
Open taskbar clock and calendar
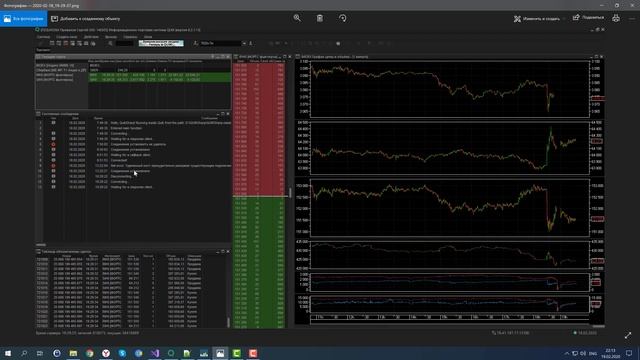pyautogui.click(x=611, y=353)
